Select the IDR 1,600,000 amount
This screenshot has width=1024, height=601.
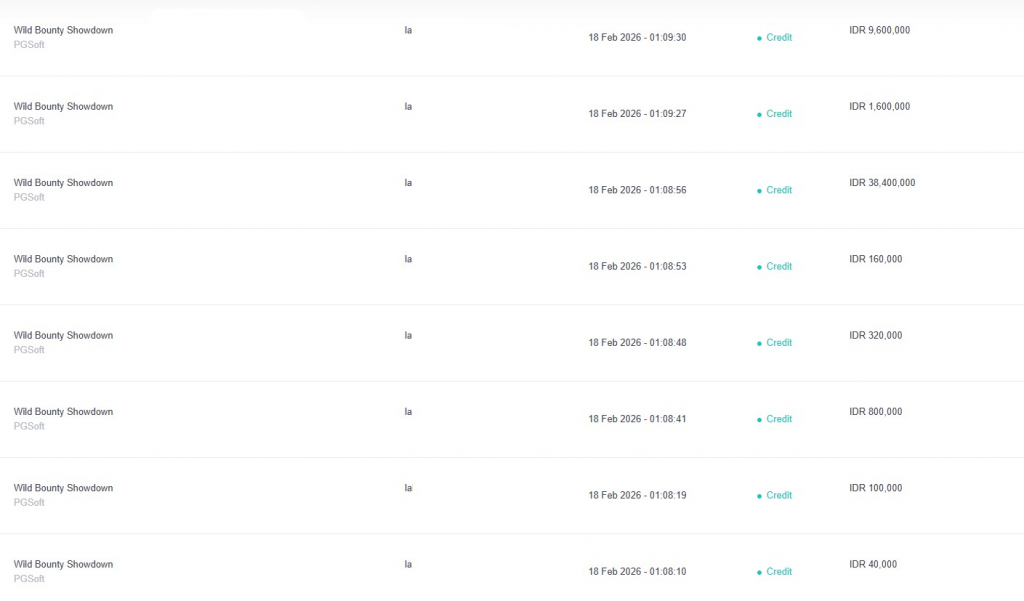[879, 106]
